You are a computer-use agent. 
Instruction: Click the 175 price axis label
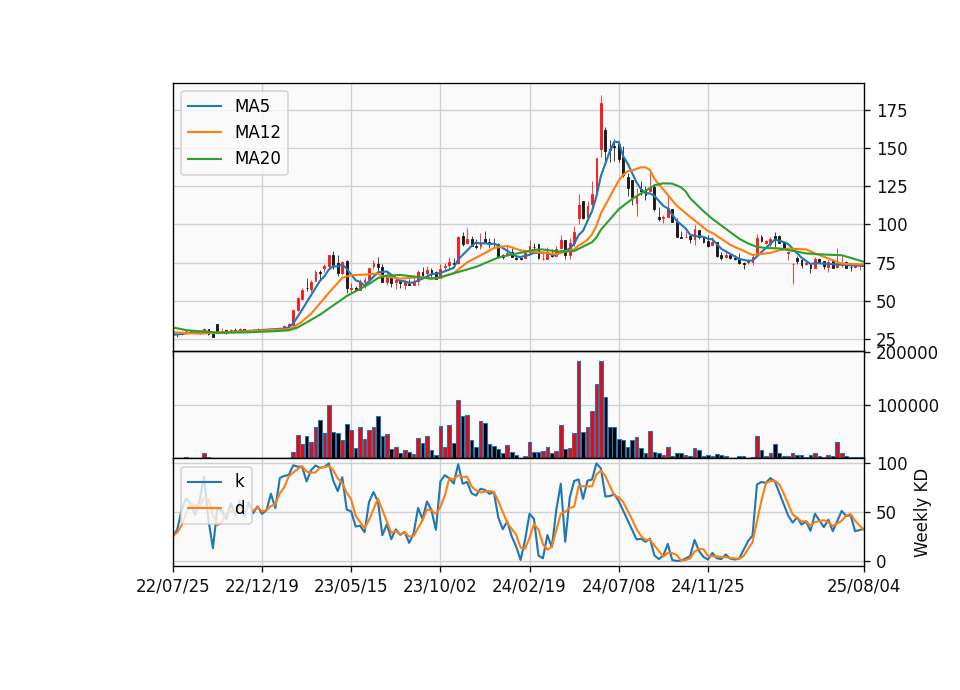[892, 111]
